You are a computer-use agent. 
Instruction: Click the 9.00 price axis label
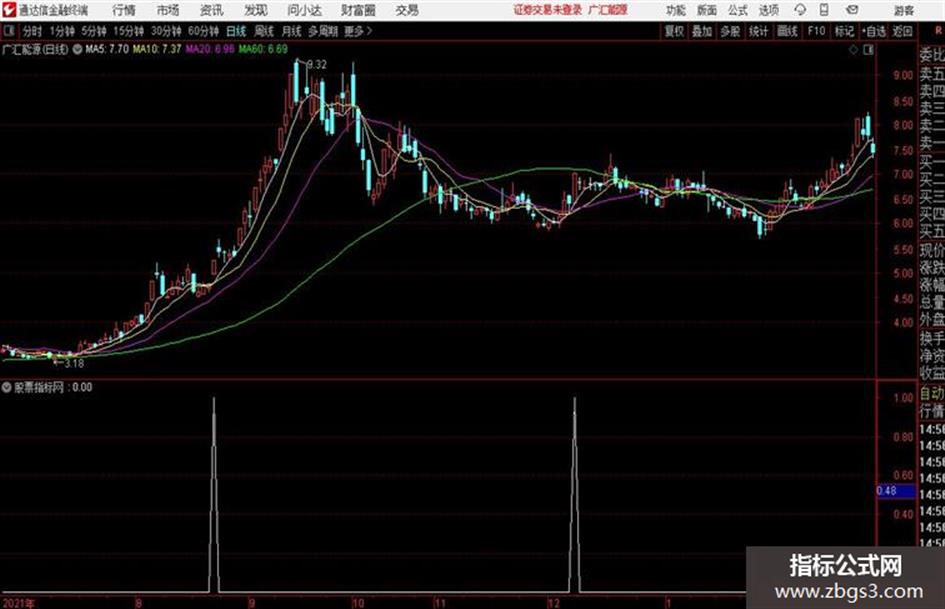point(903,75)
